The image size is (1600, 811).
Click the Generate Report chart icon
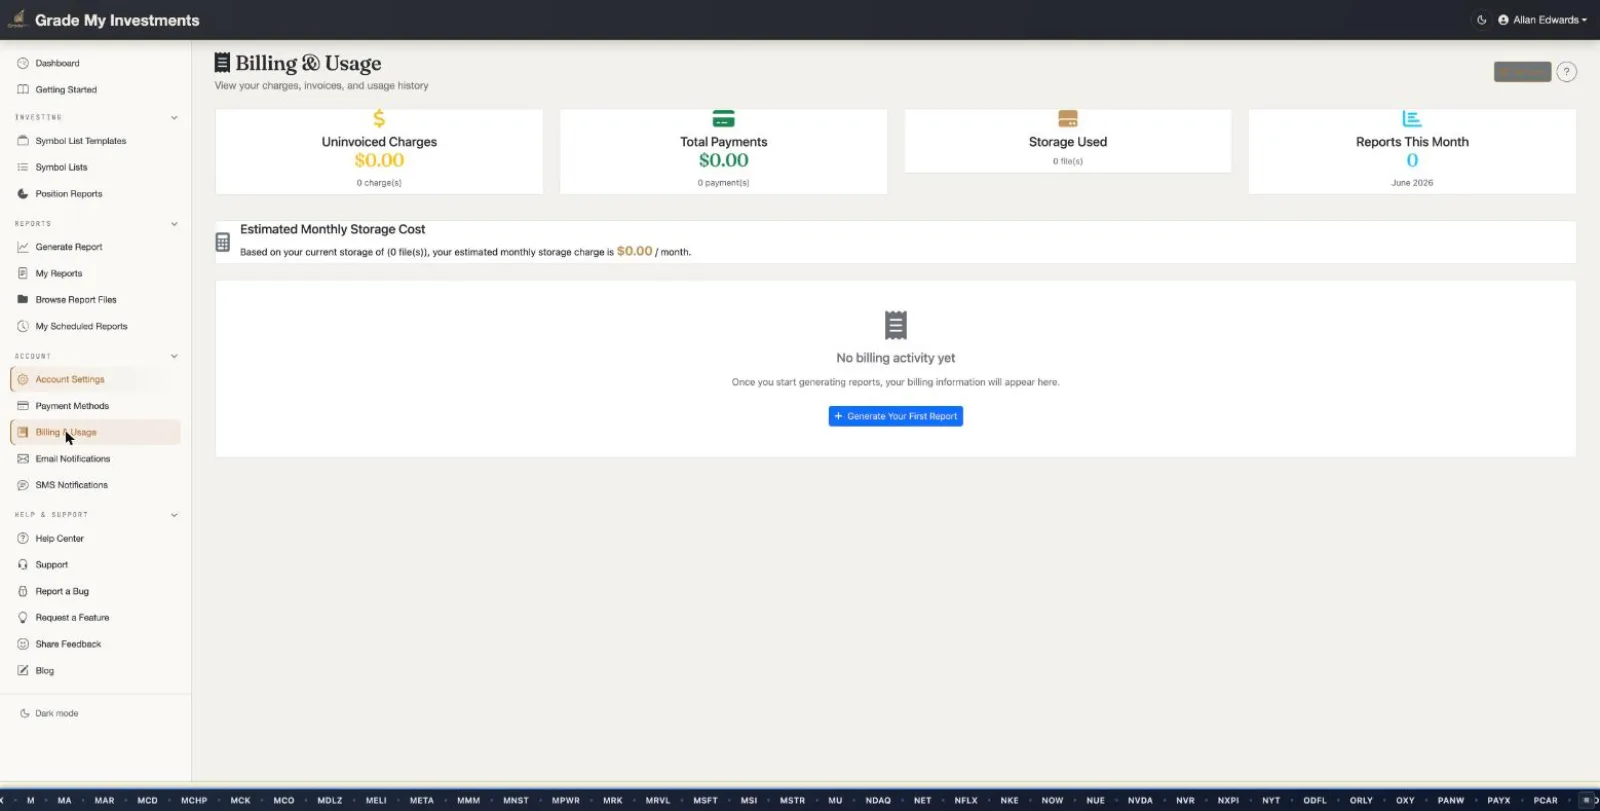click(23, 247)
